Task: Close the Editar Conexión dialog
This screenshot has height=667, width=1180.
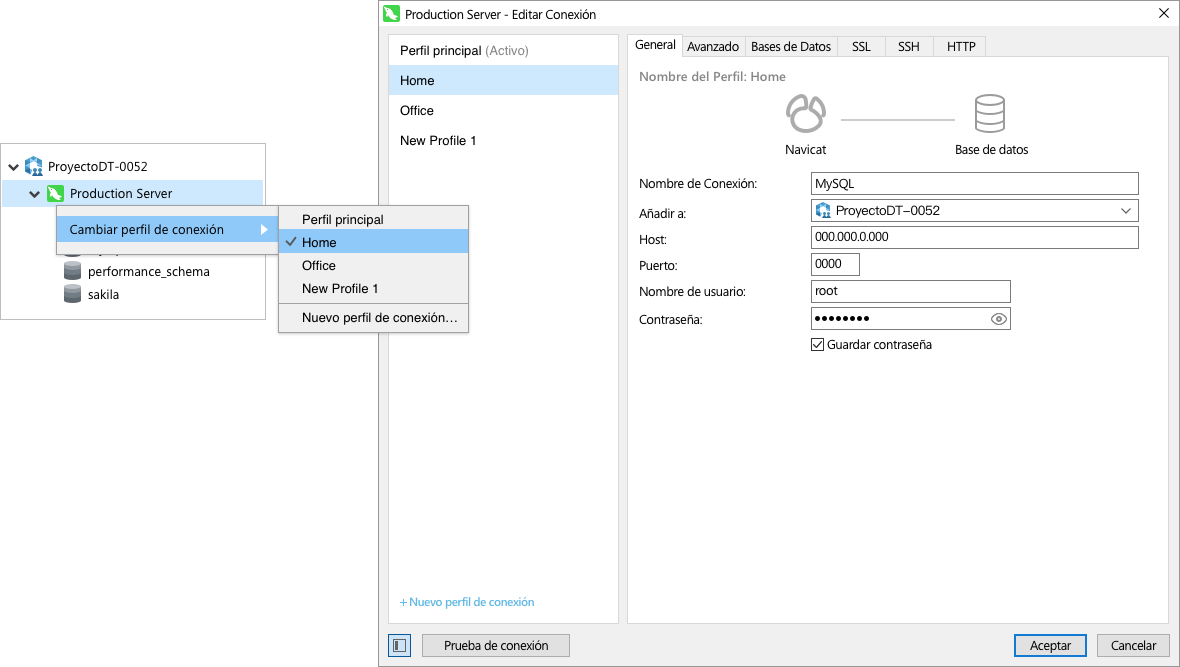Action: (1163, 14)
